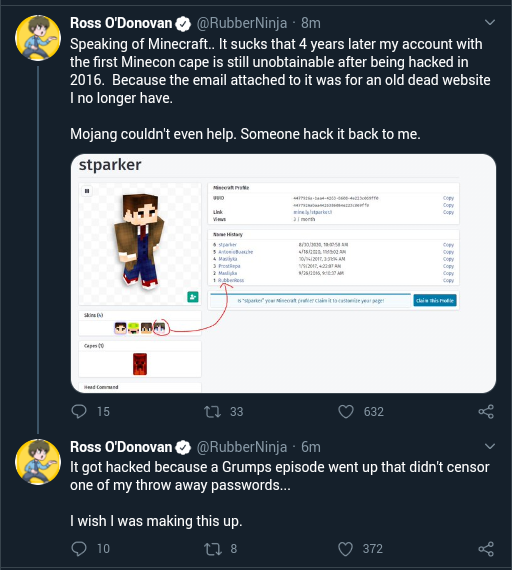Click the 6m timestamp of second tweet
Screen dimensions: 512x570
point(311,447)
